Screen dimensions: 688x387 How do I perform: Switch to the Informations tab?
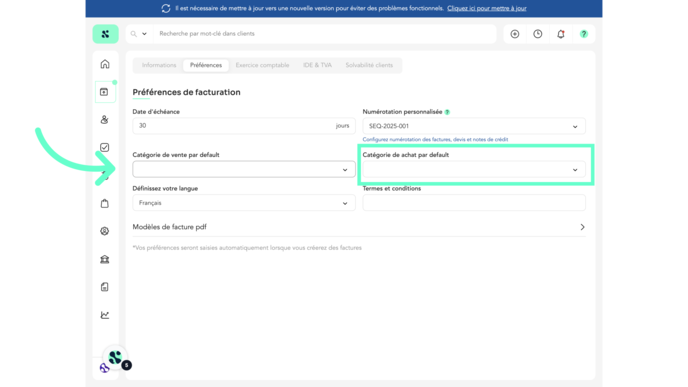159,65
